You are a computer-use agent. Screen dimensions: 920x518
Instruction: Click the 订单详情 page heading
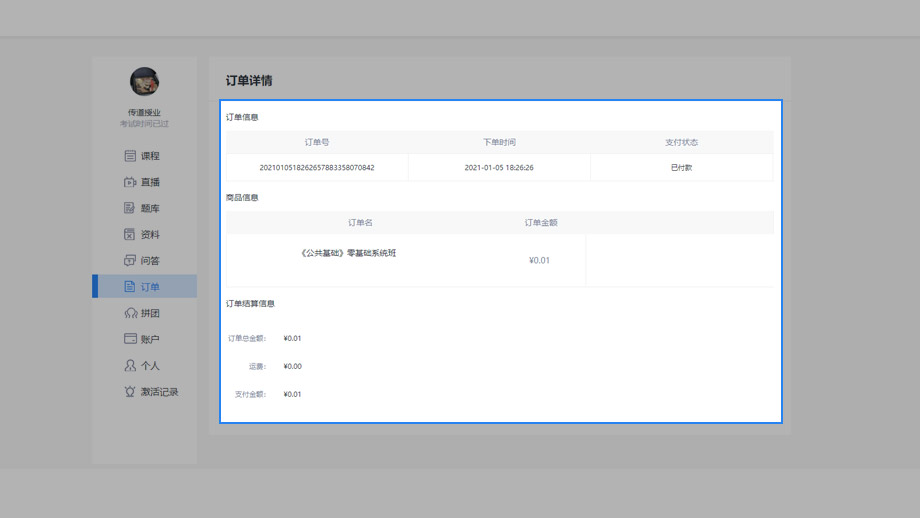(x=249, y=80)
